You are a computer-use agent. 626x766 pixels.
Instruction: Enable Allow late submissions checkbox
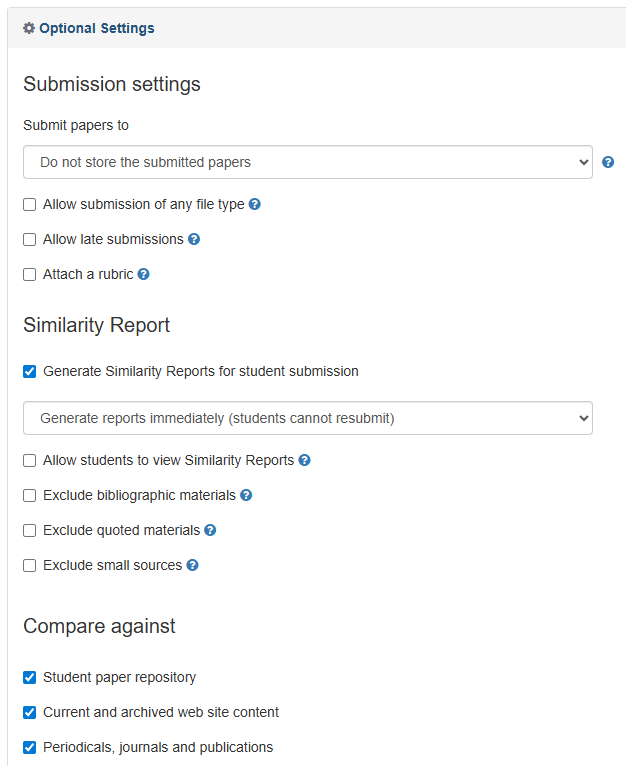(x=30, y=240)
